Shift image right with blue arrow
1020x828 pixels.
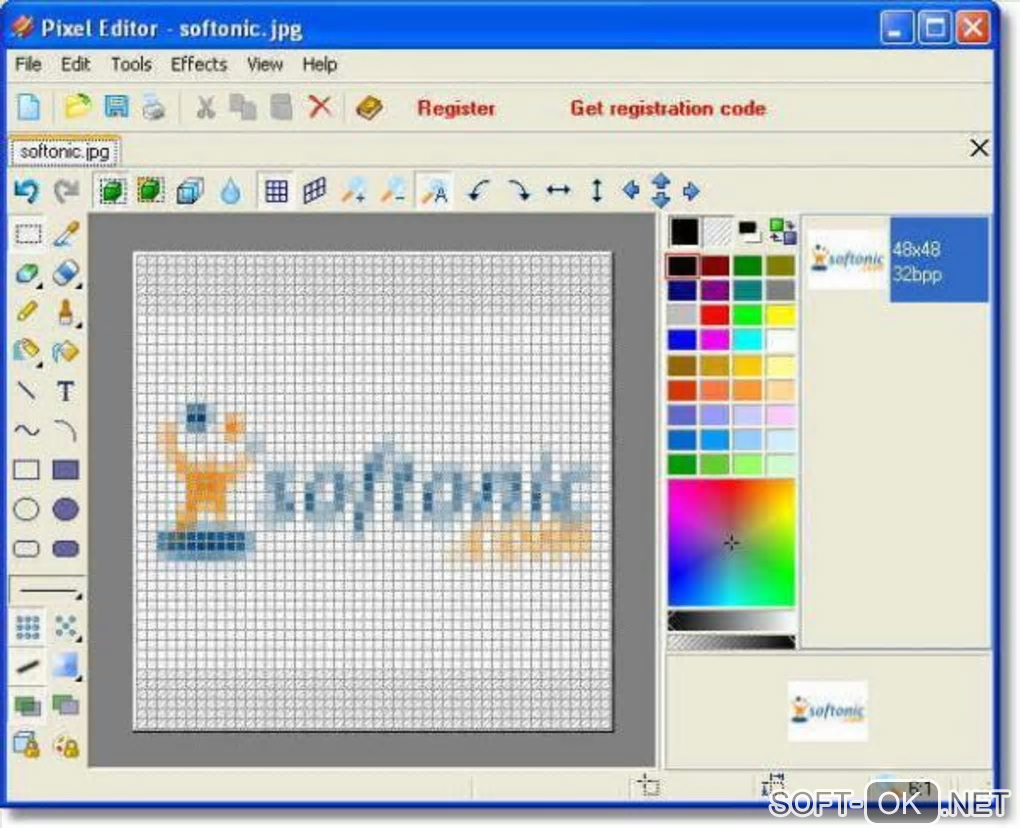click(691, 191)
